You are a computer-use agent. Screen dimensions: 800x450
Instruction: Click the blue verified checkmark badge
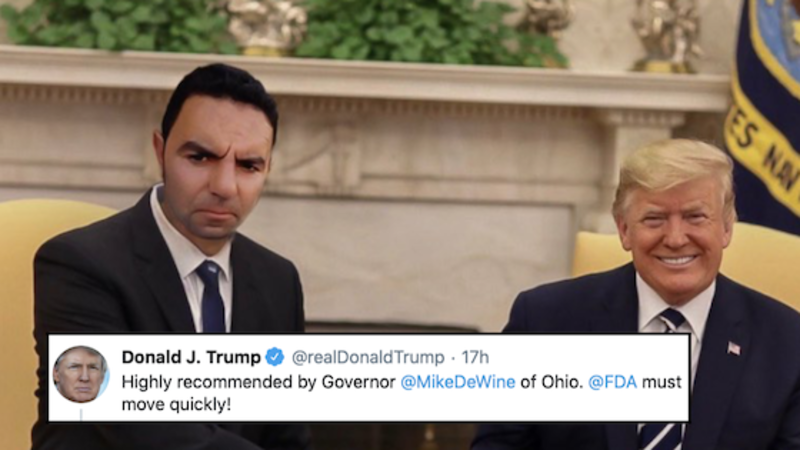(x=275, y=357)
